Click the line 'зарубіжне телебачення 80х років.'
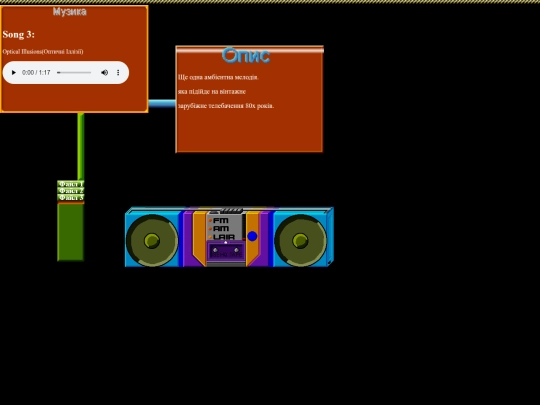 [226, 106]
